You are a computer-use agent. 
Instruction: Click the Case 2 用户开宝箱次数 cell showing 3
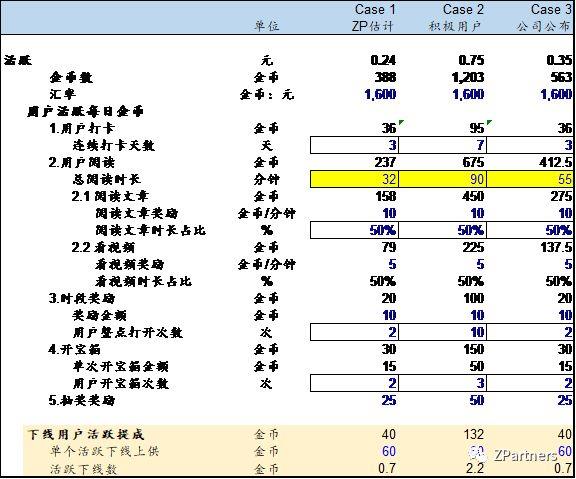(x=442, y=383)
